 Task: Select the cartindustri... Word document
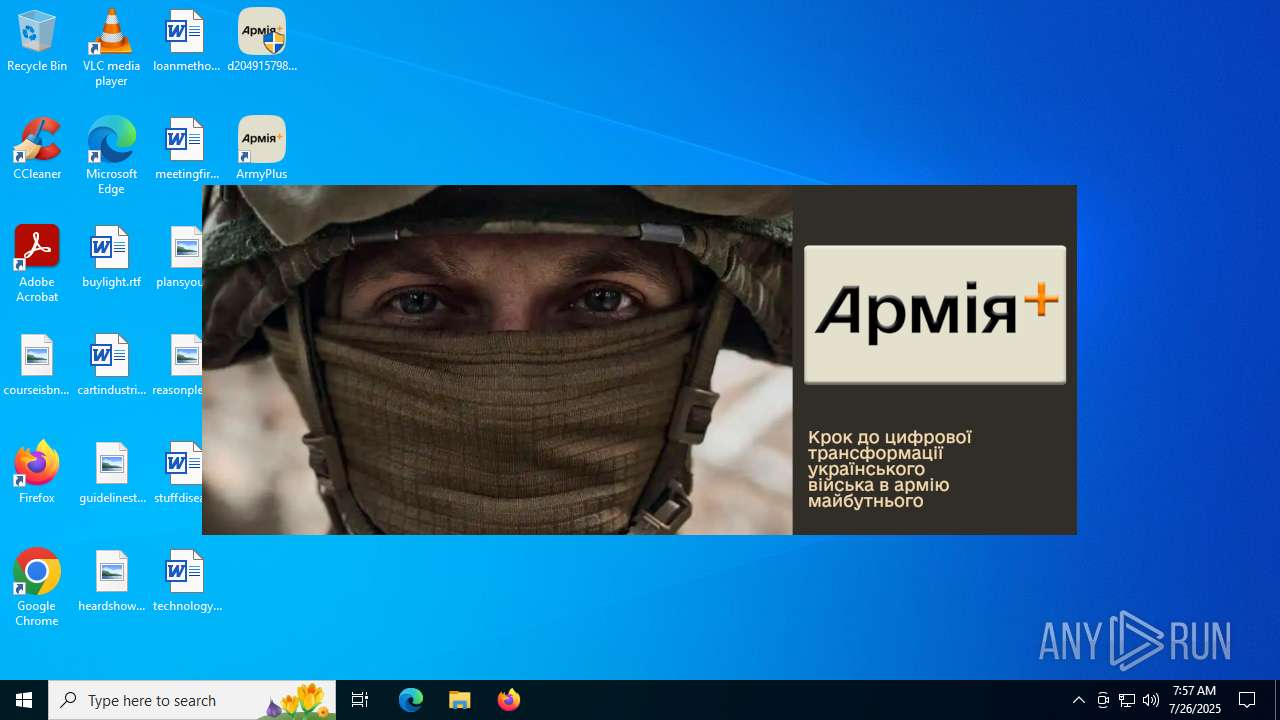(111, 366)
